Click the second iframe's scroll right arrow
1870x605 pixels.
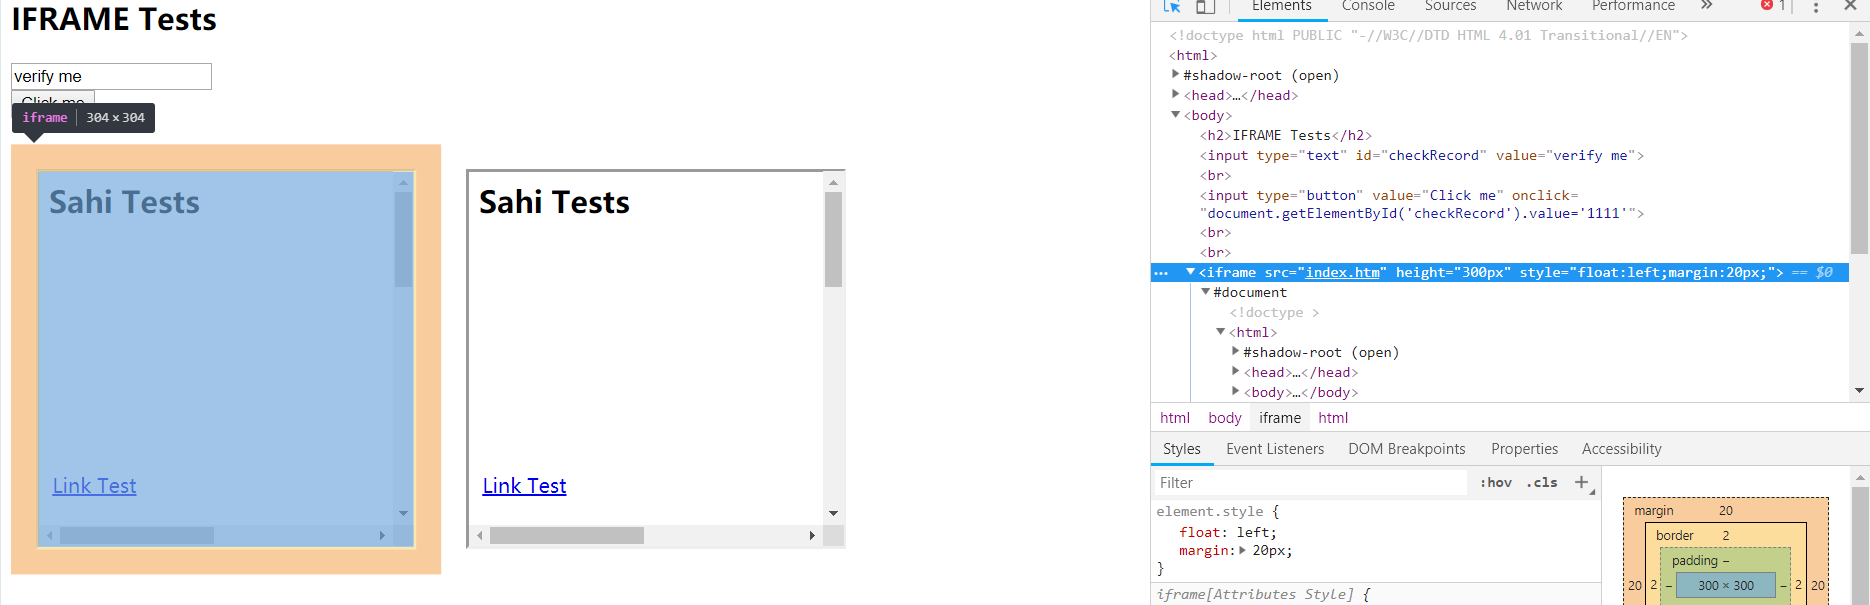812,536
